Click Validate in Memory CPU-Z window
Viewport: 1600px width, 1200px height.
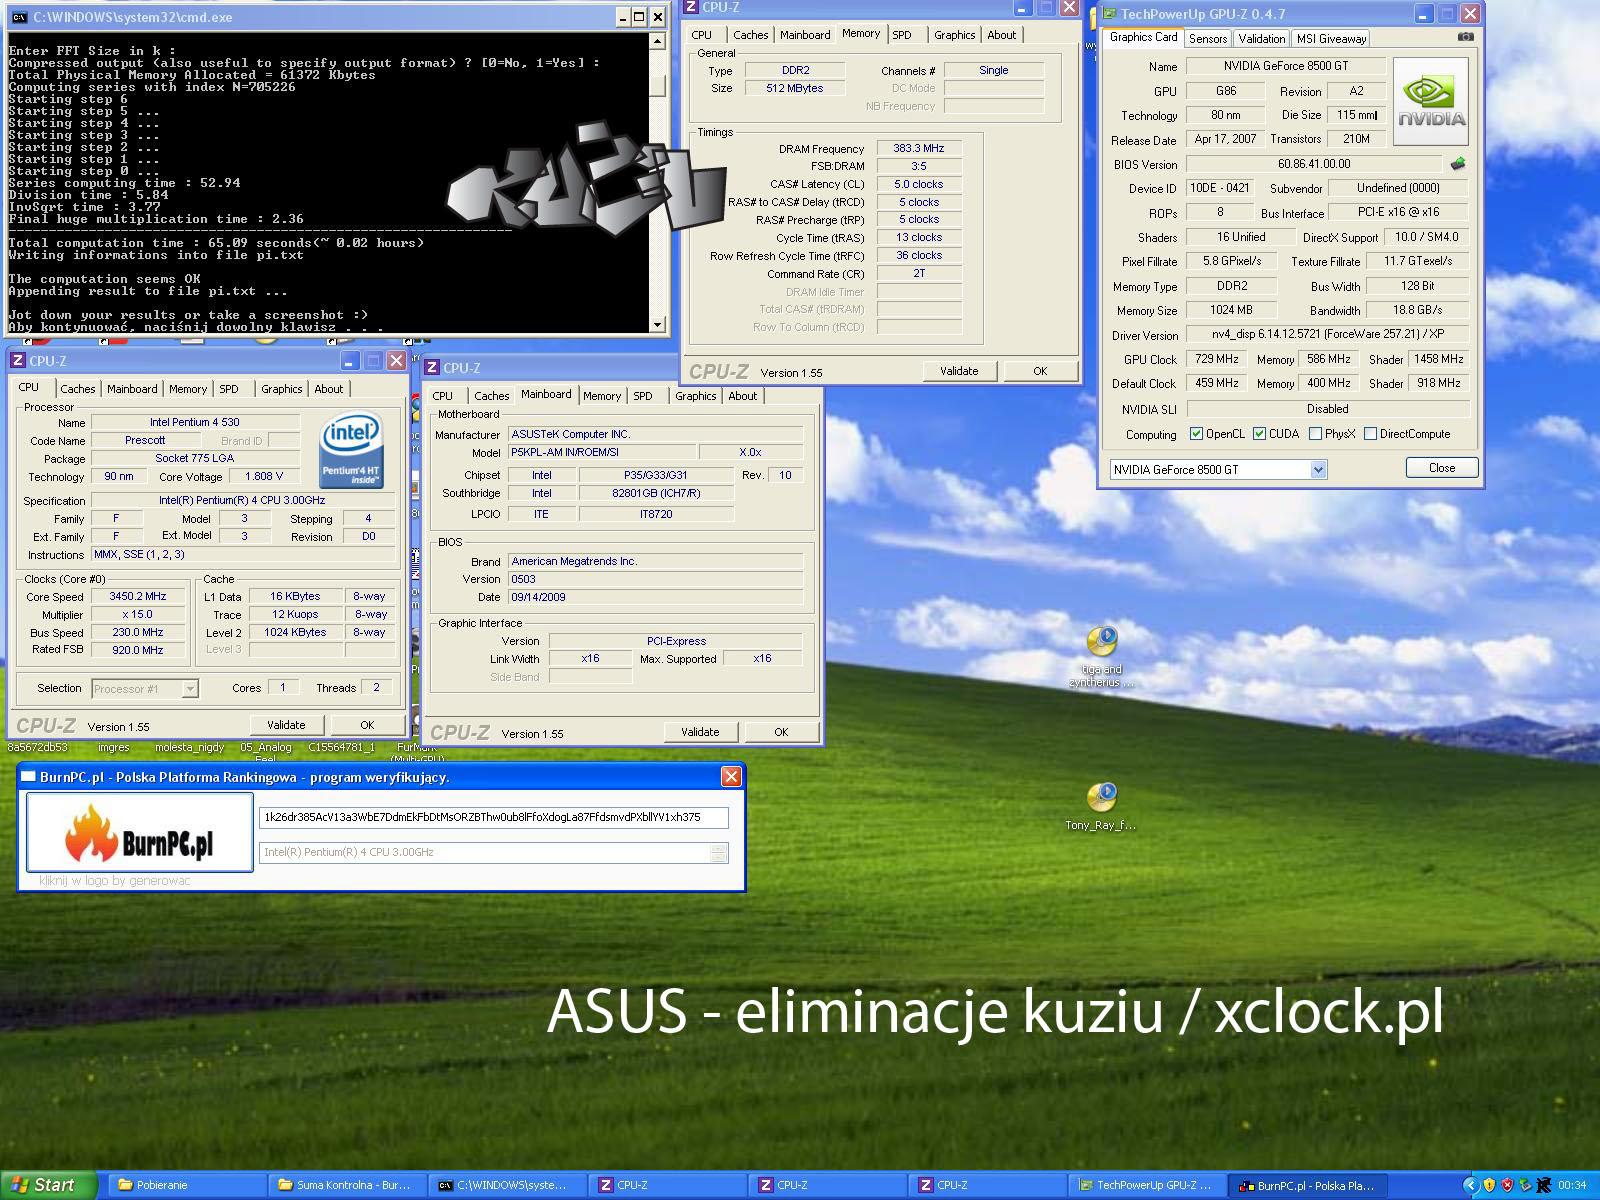click(x=959, y=371)
